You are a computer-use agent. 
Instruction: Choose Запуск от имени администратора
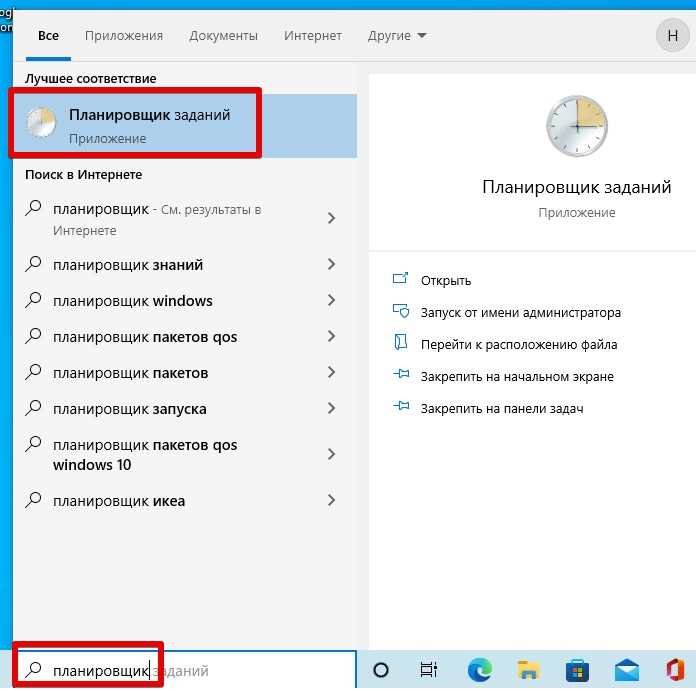pos(521,312)
